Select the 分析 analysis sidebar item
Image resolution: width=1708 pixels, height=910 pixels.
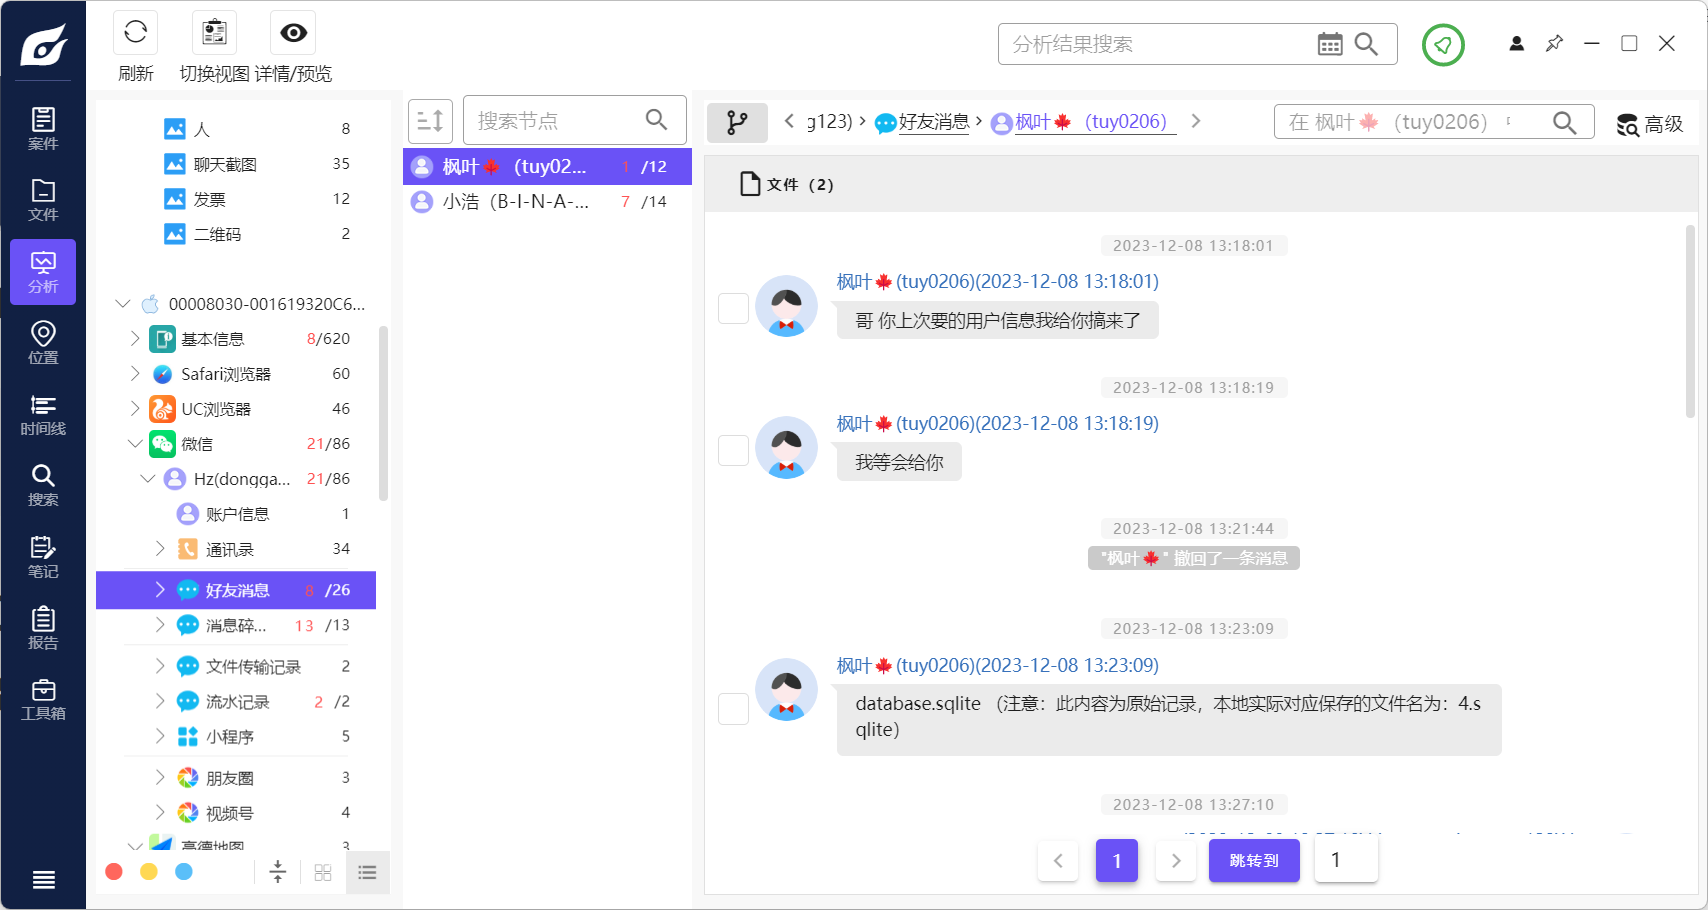[43, 272]
